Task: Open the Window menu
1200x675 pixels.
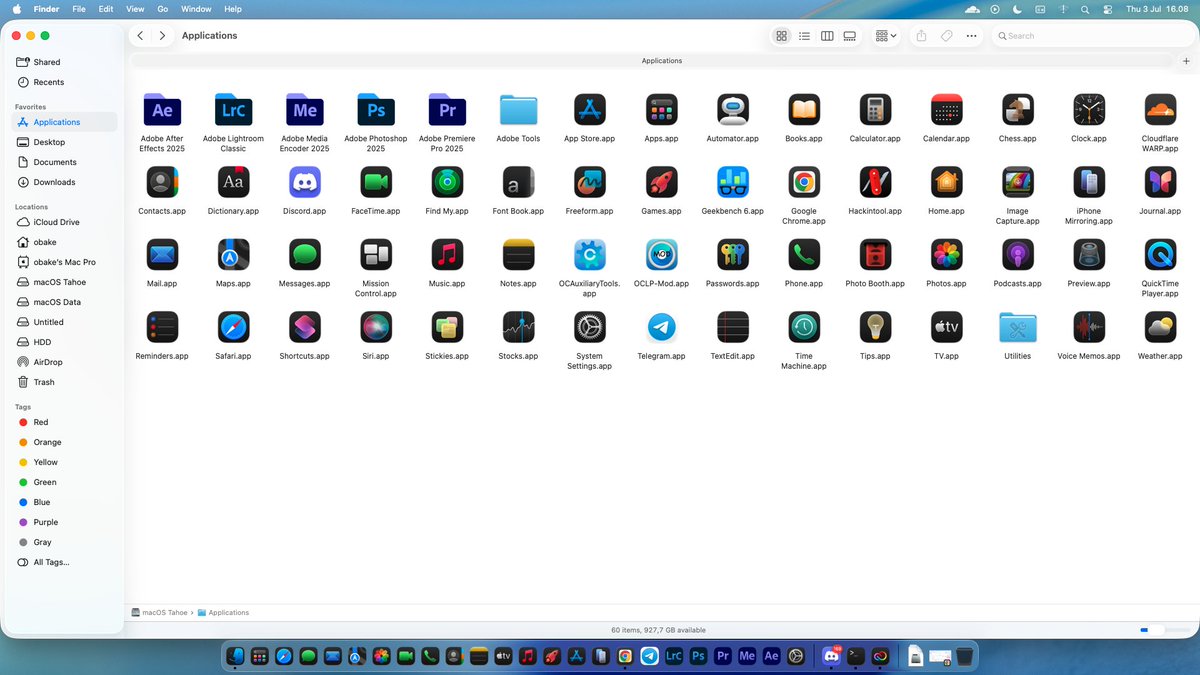Action: (196, 9)
